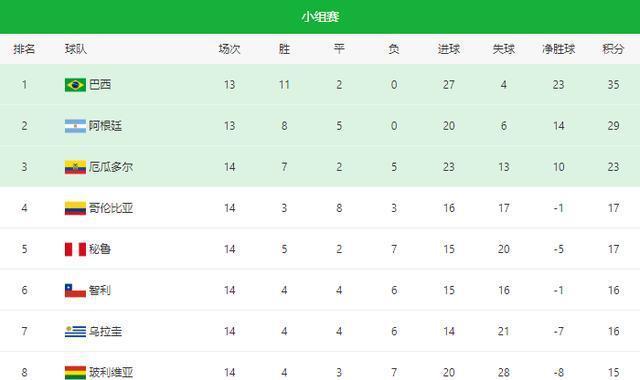
Task: Open the 哥伦比亚 team link
Action: 111,208
